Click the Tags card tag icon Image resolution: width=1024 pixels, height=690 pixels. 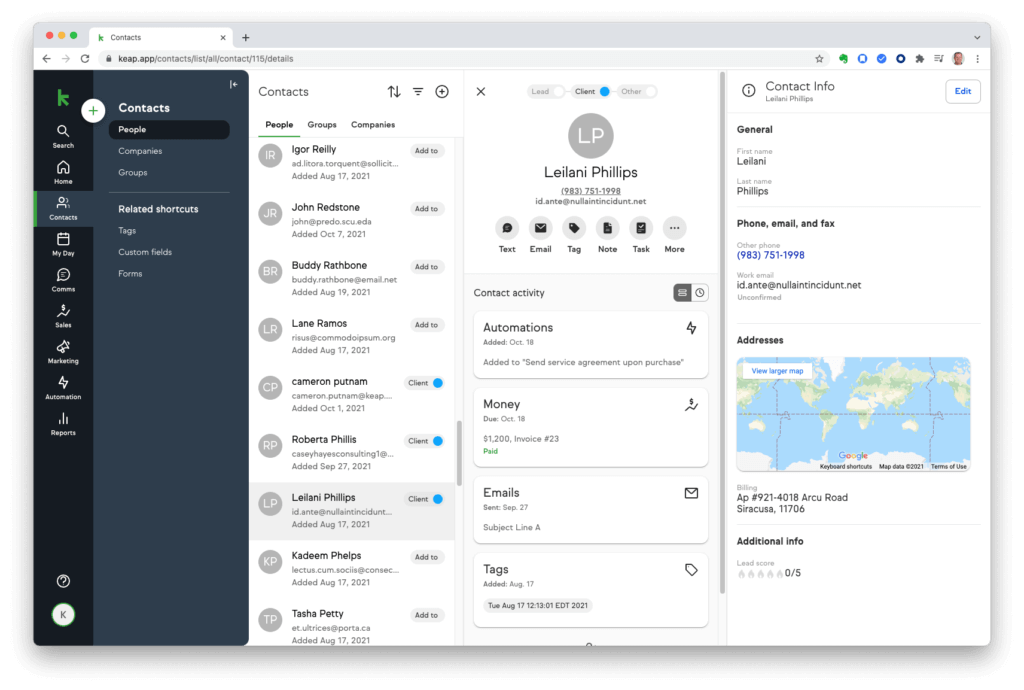(x=691, y=570)
